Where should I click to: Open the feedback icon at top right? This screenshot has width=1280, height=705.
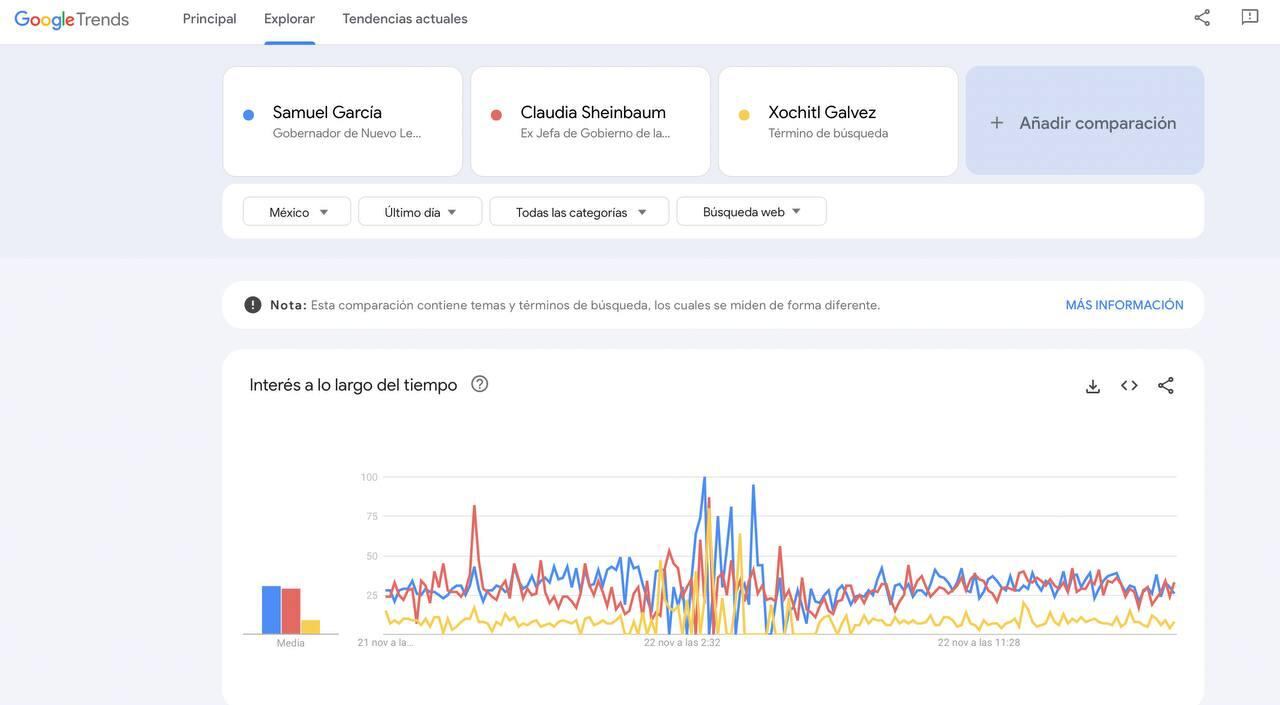click(1245, 15)
